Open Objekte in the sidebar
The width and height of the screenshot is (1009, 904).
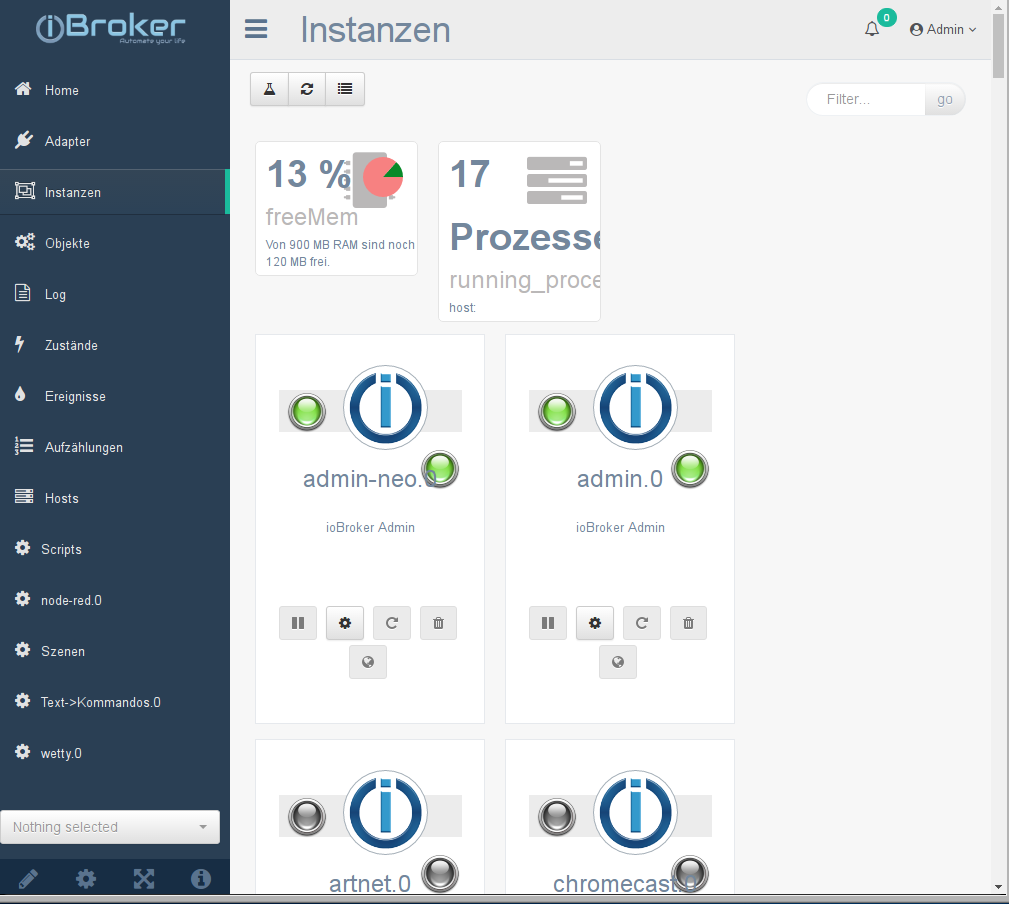click(x=115, y=243)
